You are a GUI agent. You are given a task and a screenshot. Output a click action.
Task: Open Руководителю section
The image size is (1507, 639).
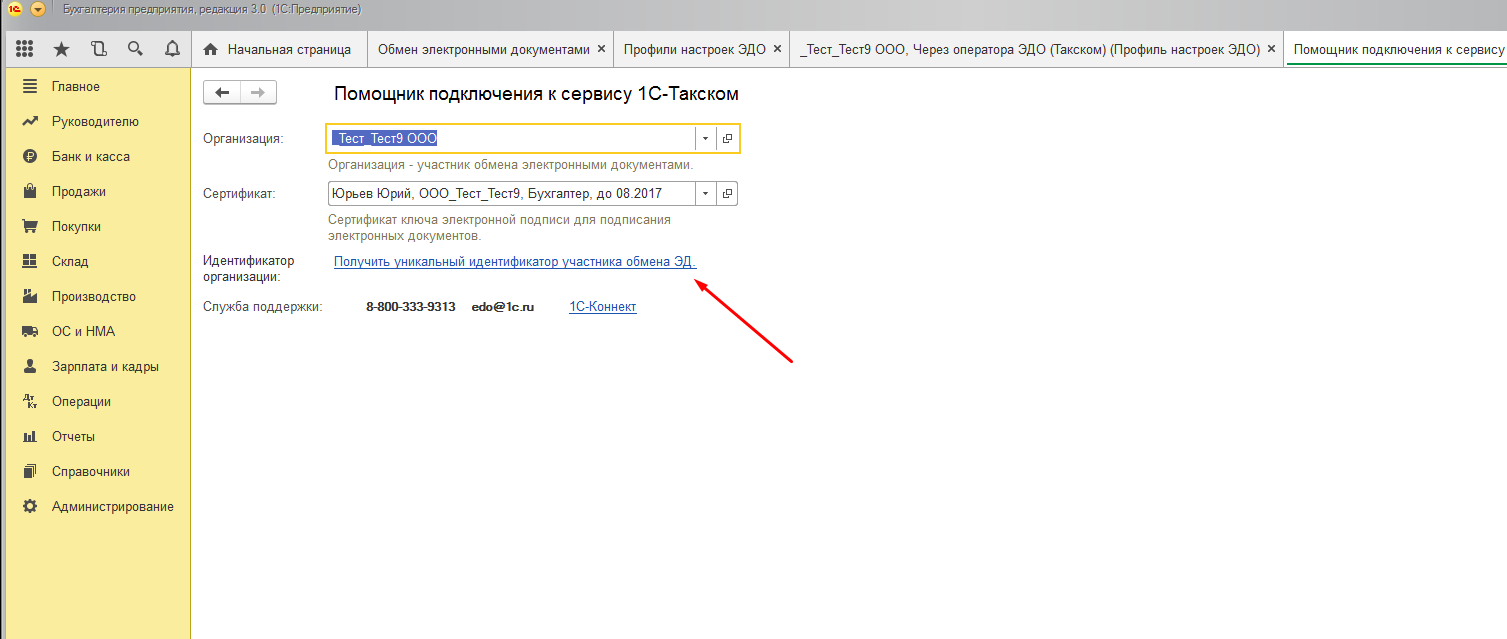pos(97,122)
